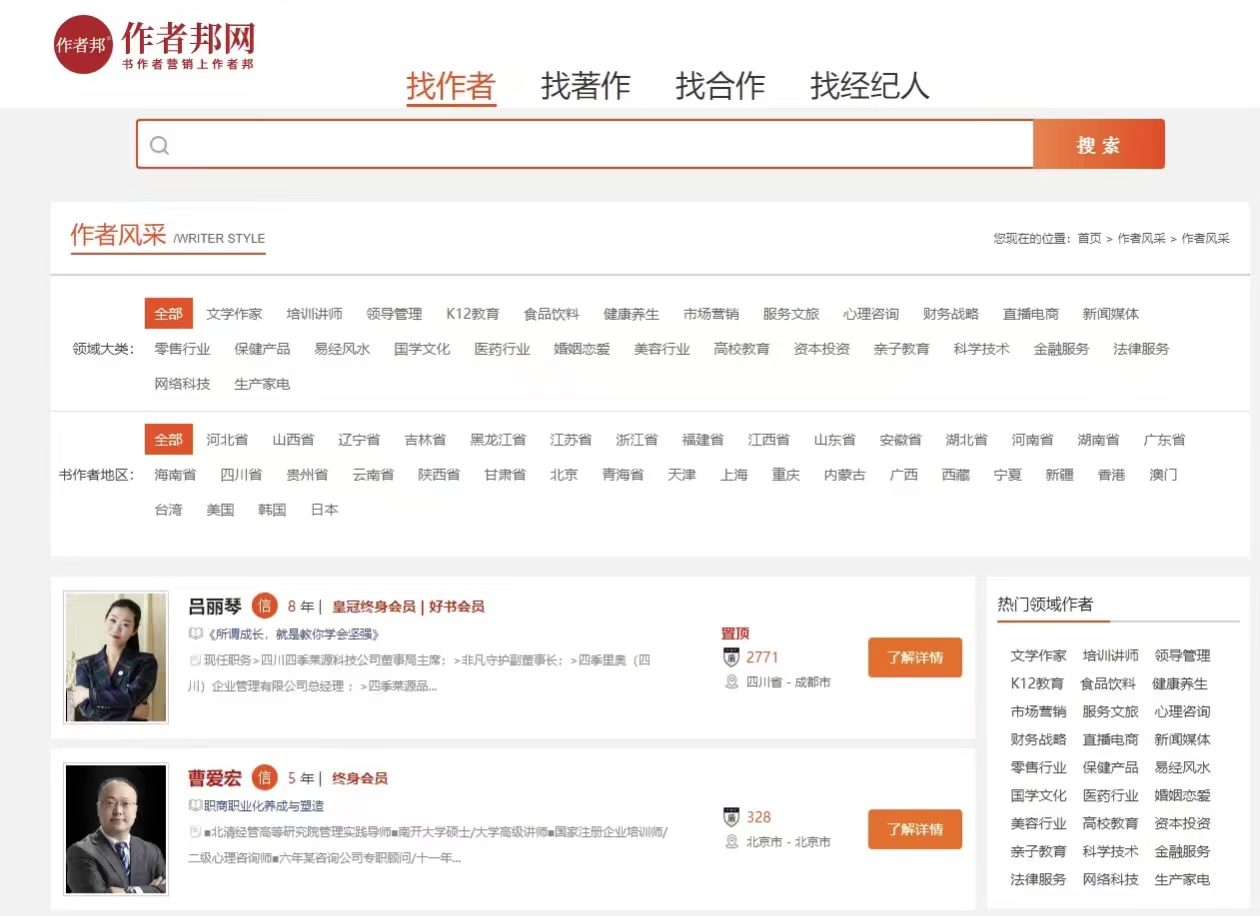Select the 全部 filter in 领域大类
Image resolution: width=1260 pixels, height=916 pixels.
tap(168, 314)
